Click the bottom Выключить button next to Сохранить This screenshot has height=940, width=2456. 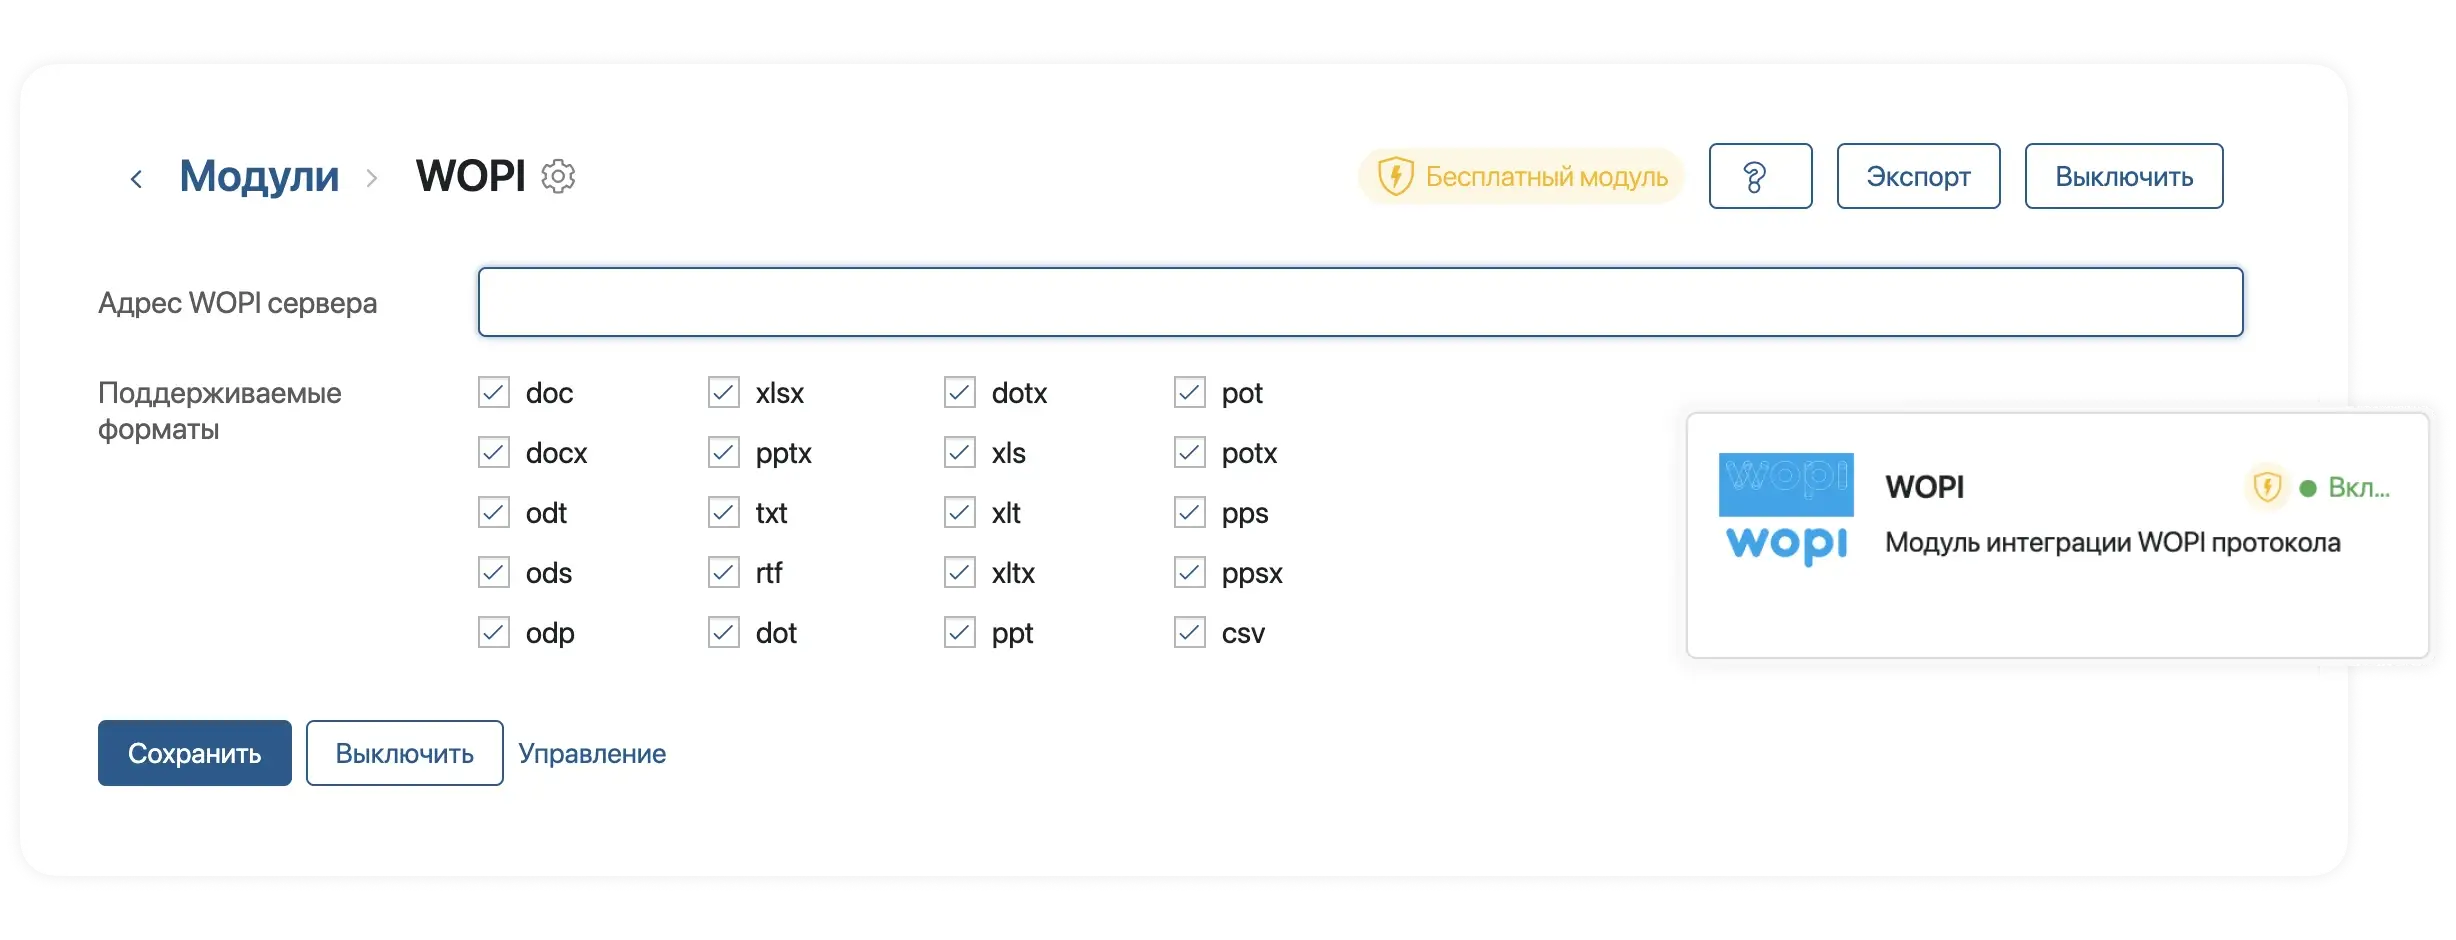tap(404, 753)
